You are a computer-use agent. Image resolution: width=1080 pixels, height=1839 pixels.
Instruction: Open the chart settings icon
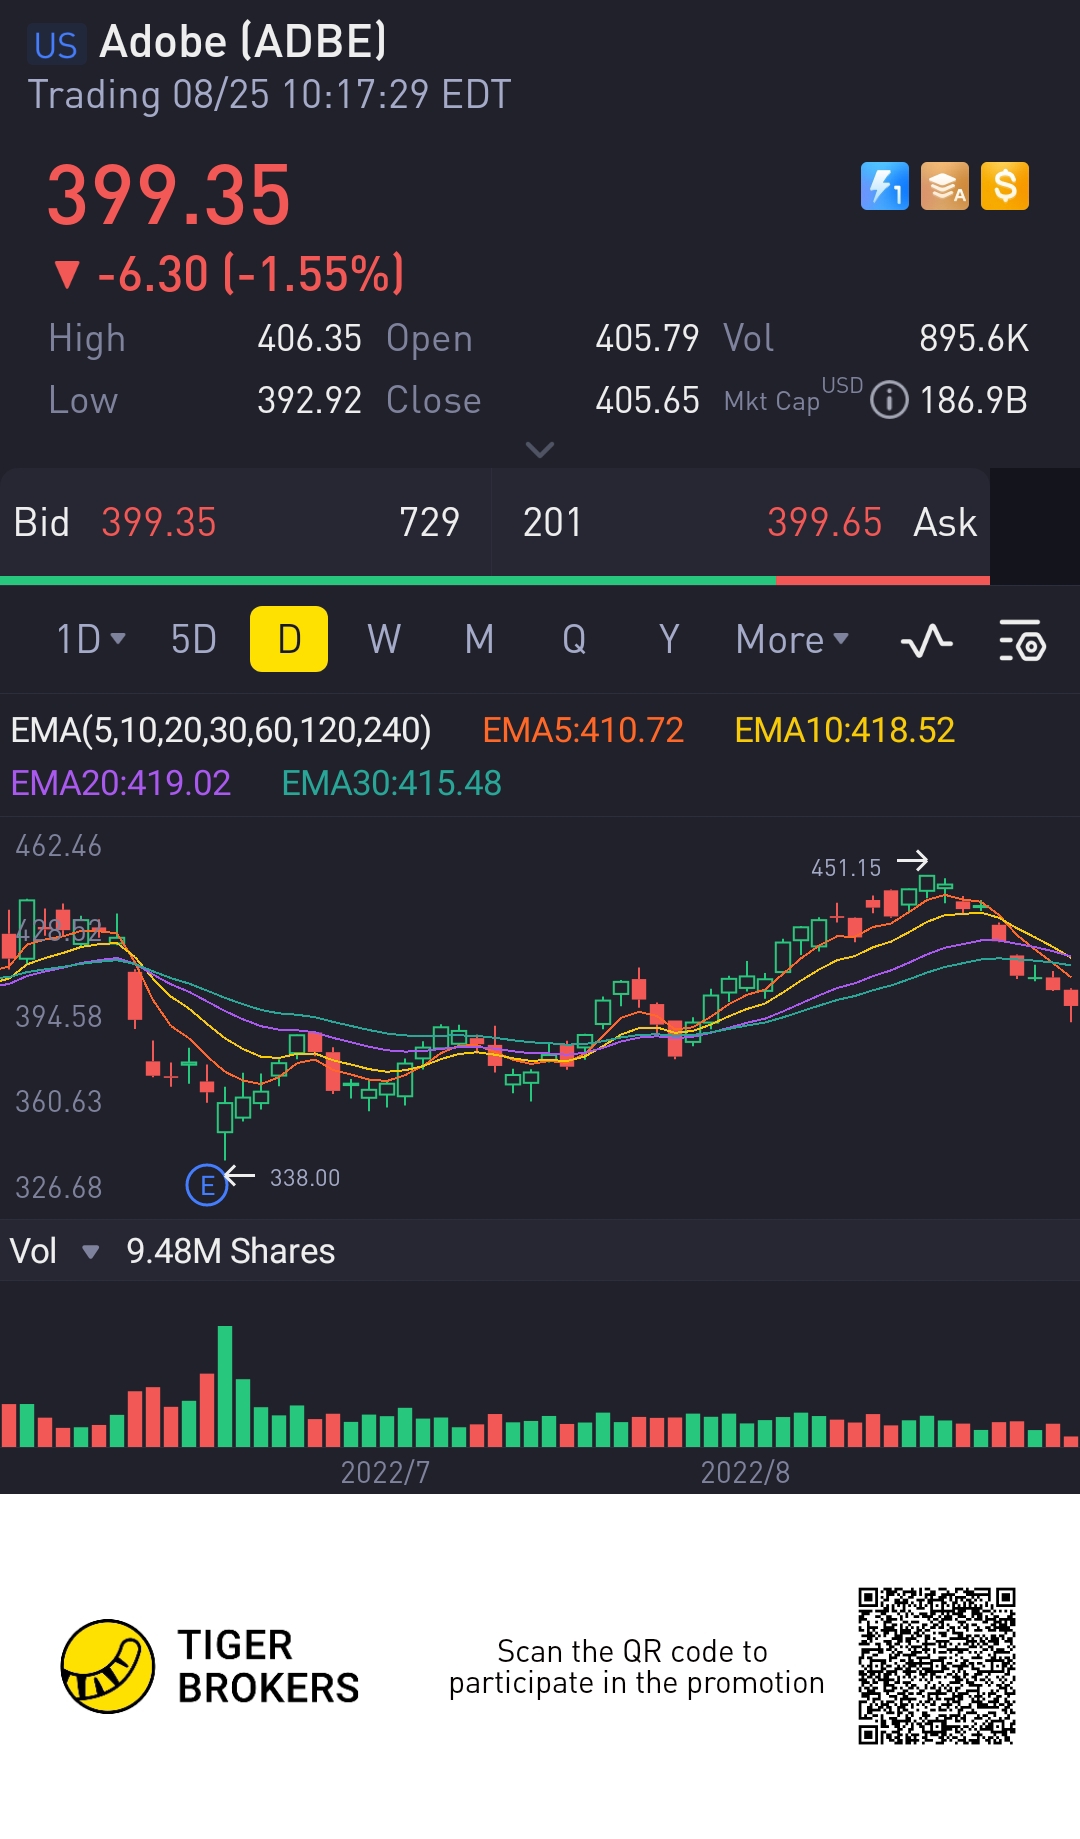(1022, 640)
